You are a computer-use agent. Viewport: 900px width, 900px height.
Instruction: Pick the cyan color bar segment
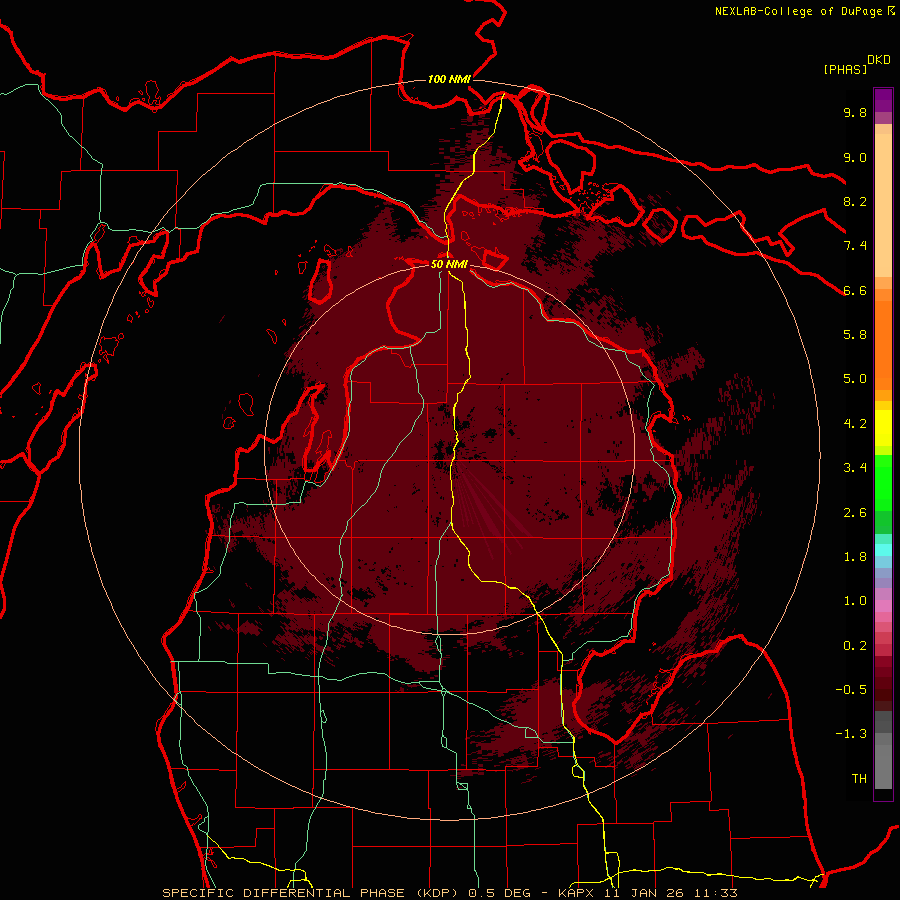883,550
